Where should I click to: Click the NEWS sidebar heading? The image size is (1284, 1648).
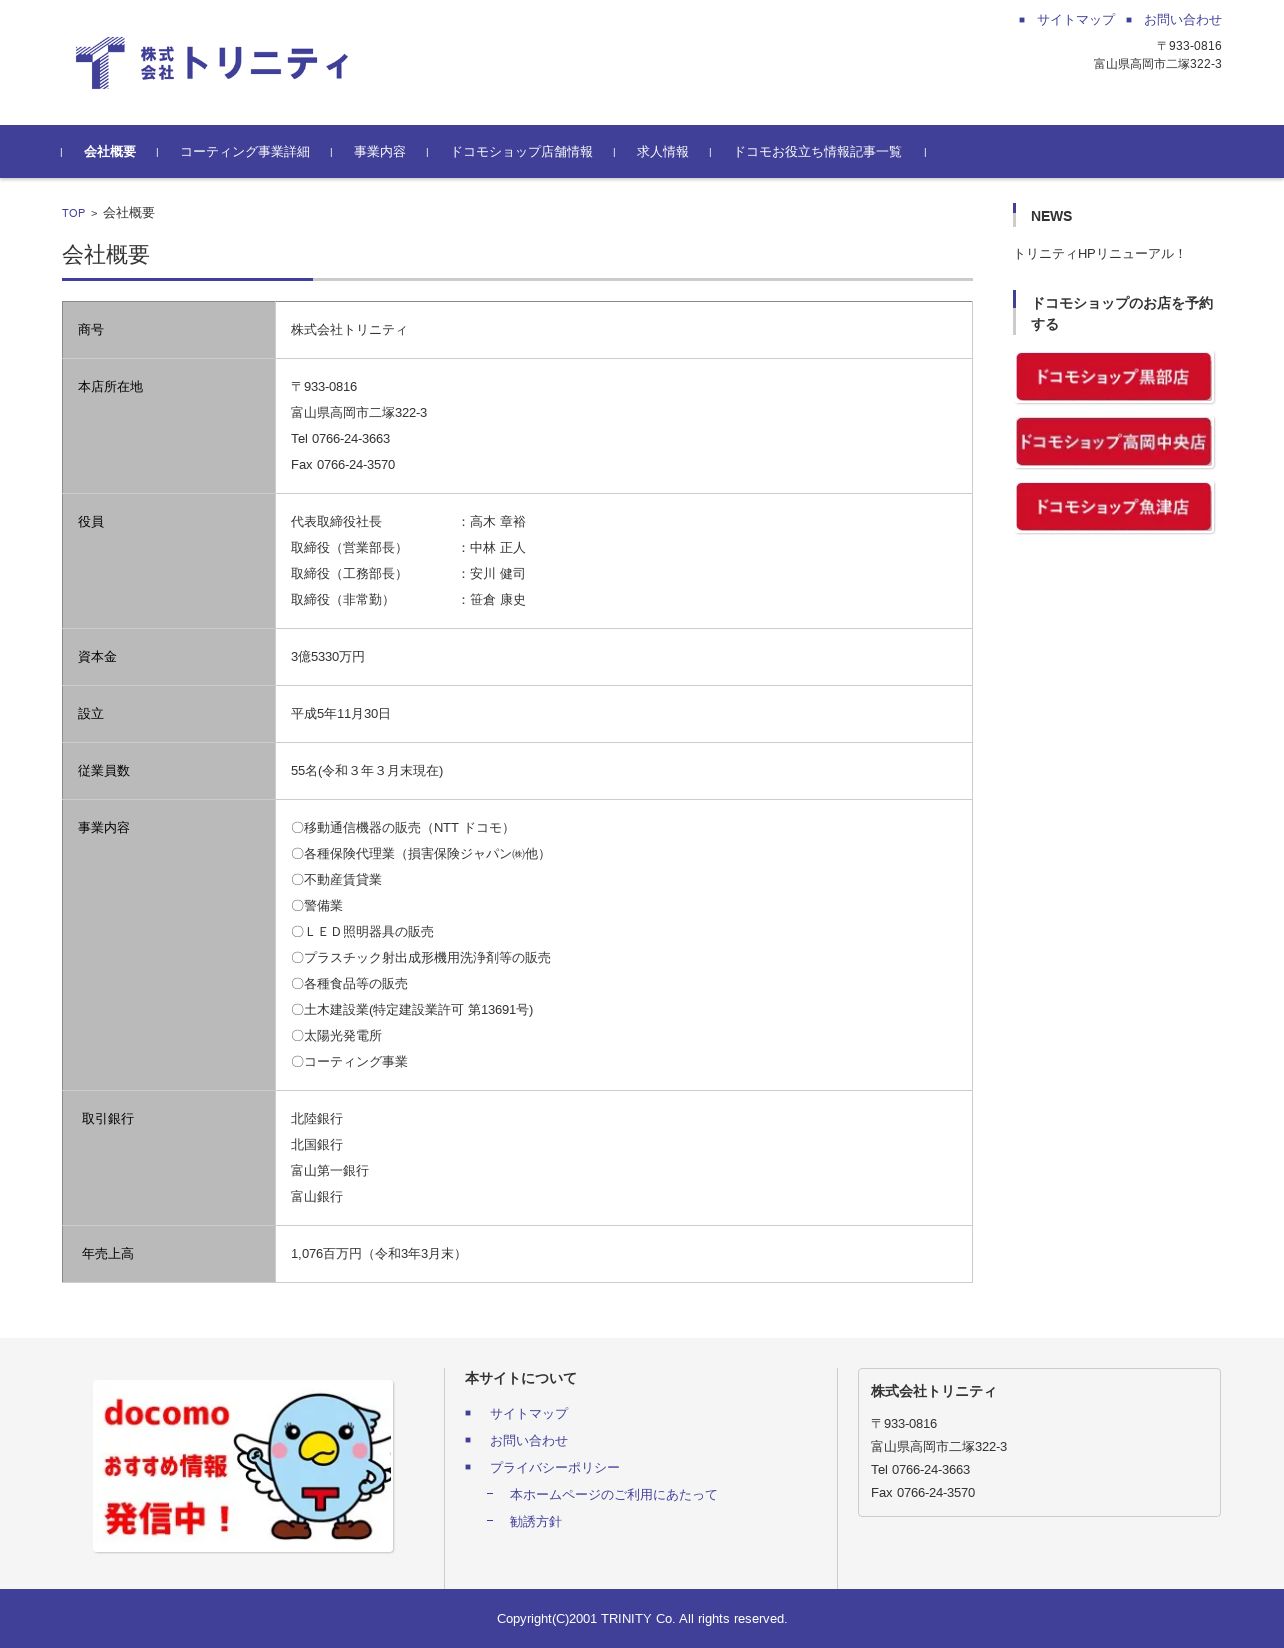click(1051, 216)
